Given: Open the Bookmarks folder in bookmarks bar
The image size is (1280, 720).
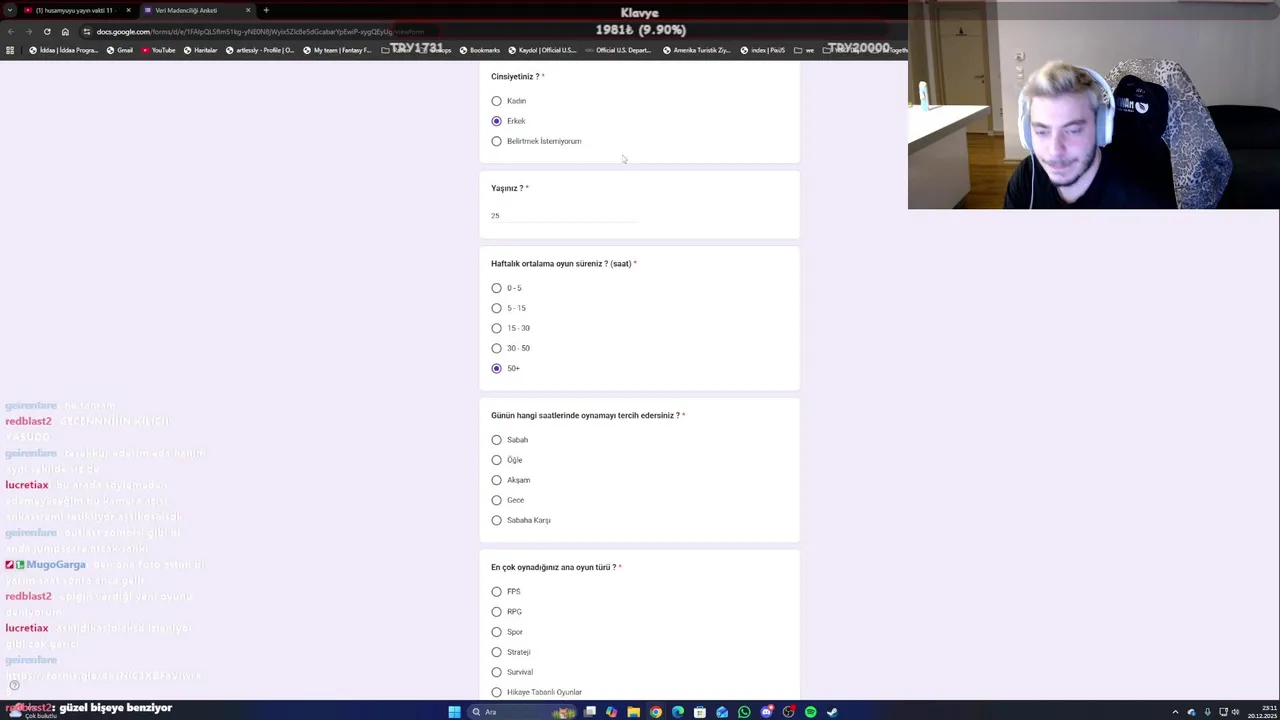Looking at the screenshot, I should point(479,50).
